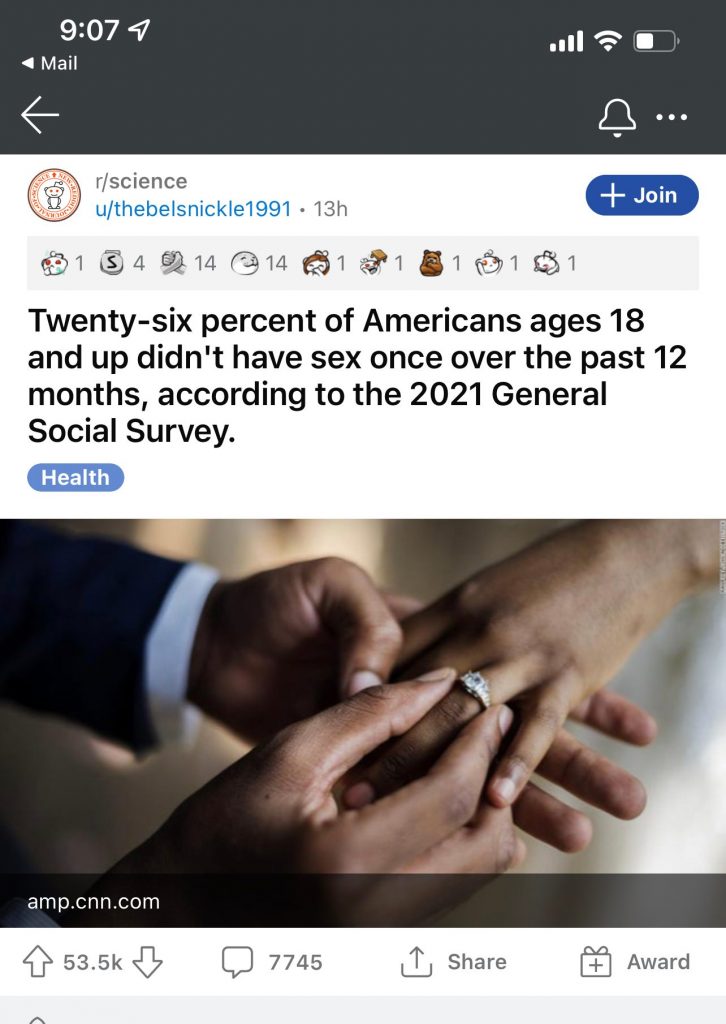Tap the Award gift icon
Screen dimensions: 726x1024
coord(595,962)
